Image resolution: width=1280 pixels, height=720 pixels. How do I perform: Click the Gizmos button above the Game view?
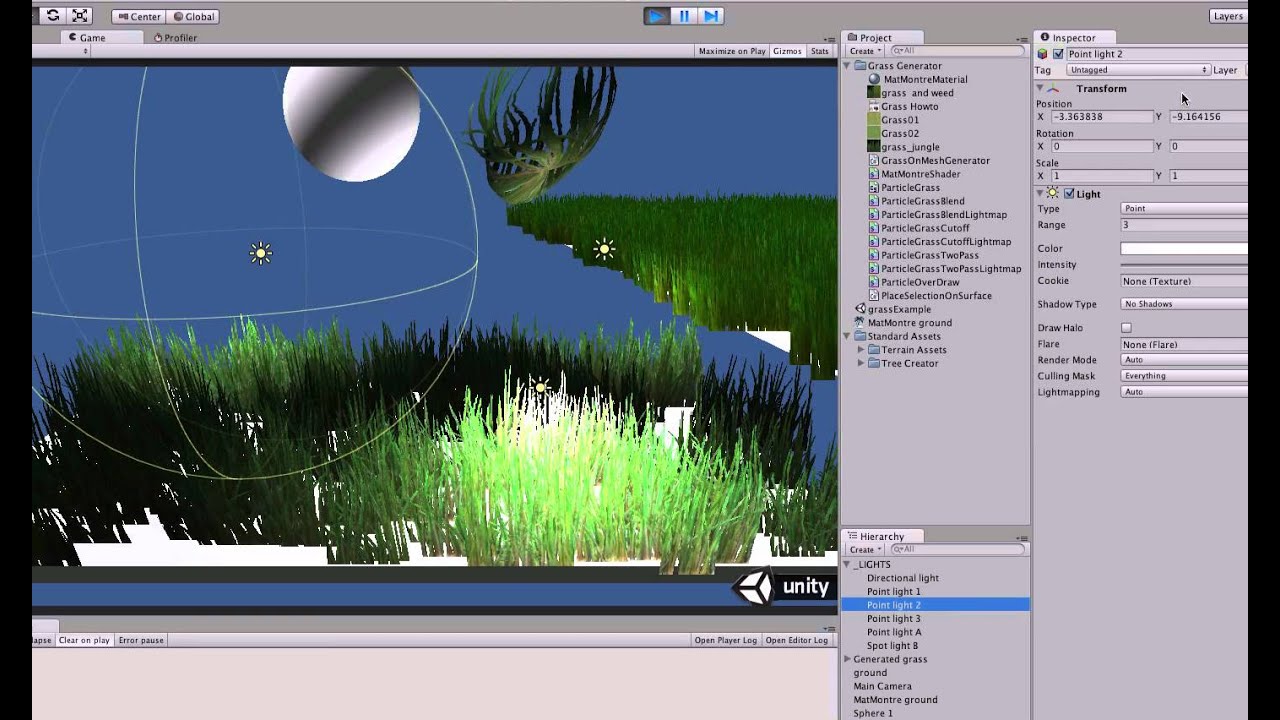point(787,50)
